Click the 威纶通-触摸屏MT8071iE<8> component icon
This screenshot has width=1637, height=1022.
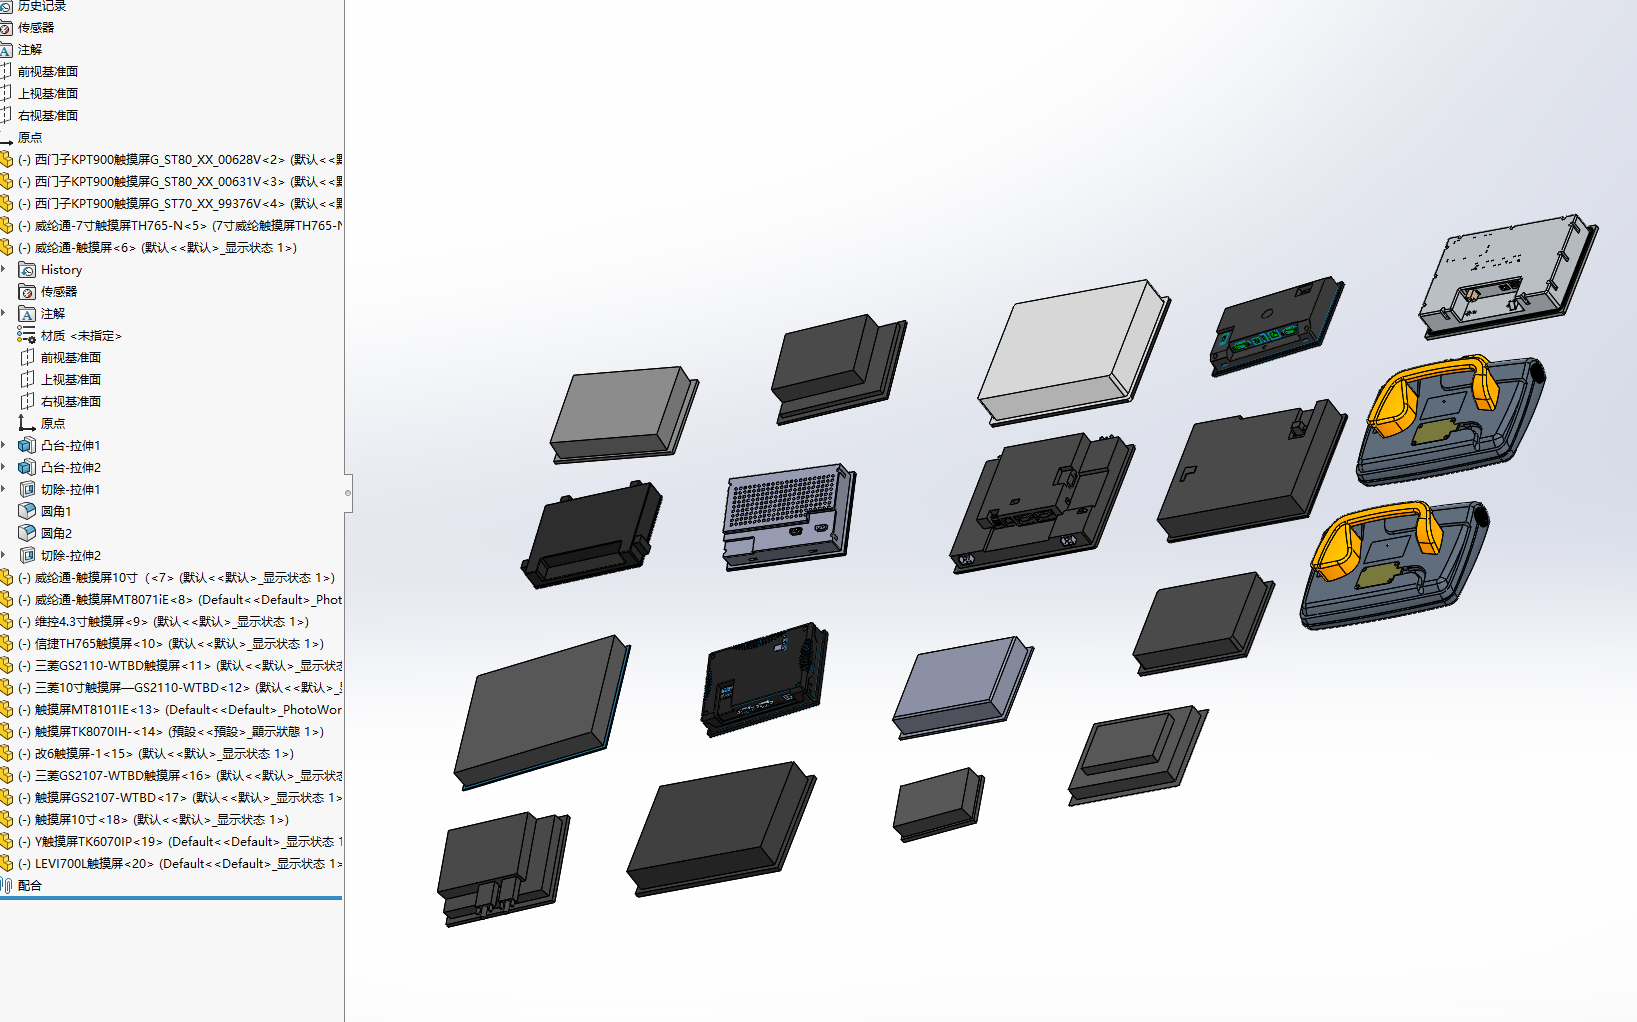coord(6,600)
